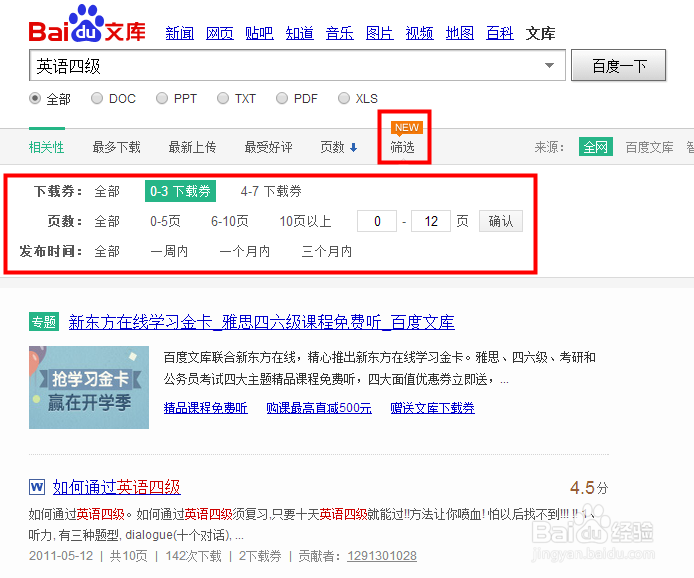
Task: Choose the 4-7 下载券 filter
Action: point(271,191)
